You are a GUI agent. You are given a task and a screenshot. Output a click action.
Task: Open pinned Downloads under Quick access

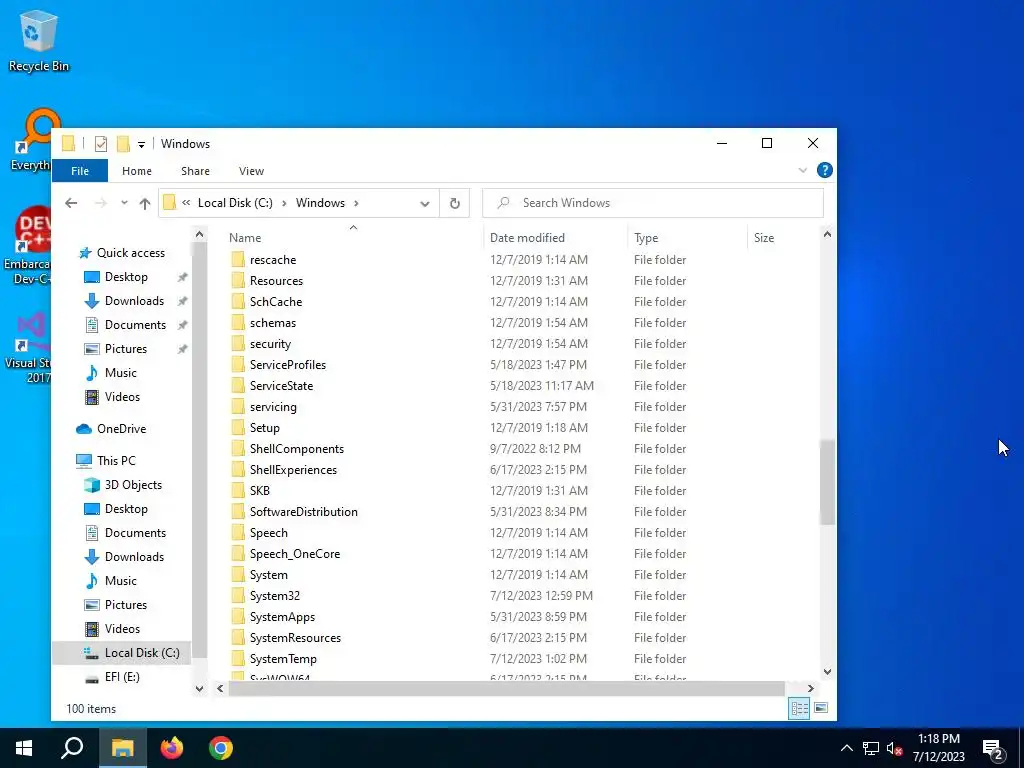pyautogui.click(x=135, y=301)
